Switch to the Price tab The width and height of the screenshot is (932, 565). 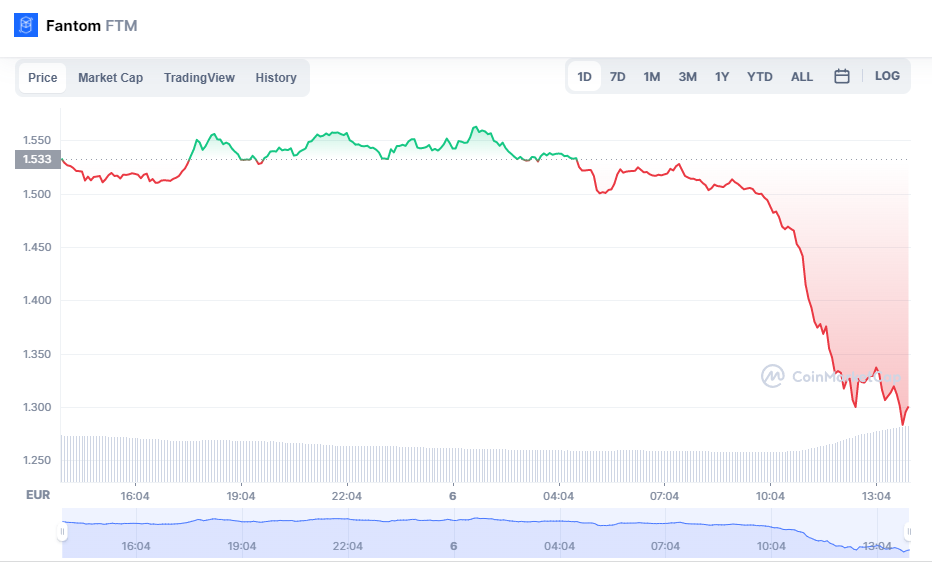point(43,78)
